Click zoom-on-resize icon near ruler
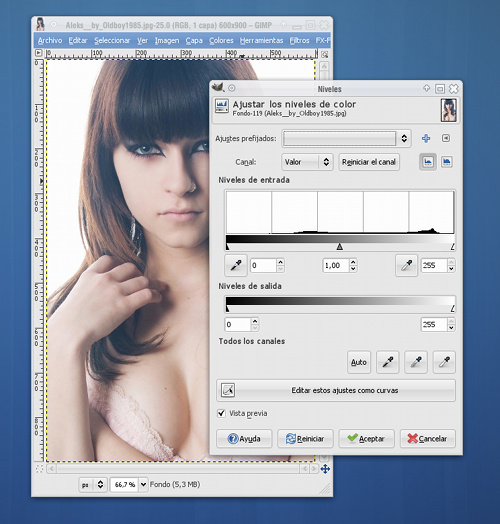The width and height of the screenshot is (500, 524). [324, 54]
